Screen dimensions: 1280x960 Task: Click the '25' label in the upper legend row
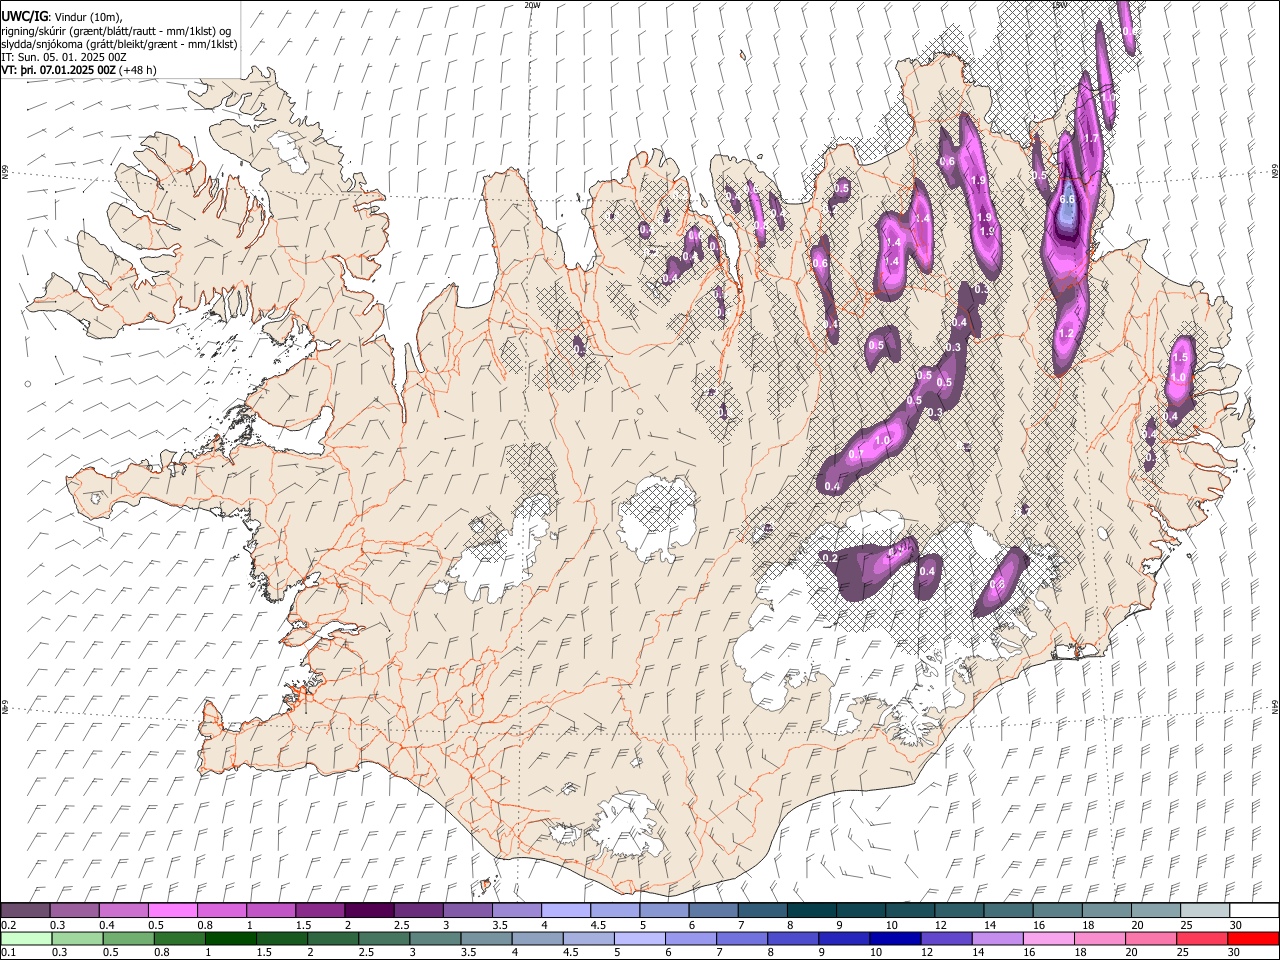[x=1187, y=925]
